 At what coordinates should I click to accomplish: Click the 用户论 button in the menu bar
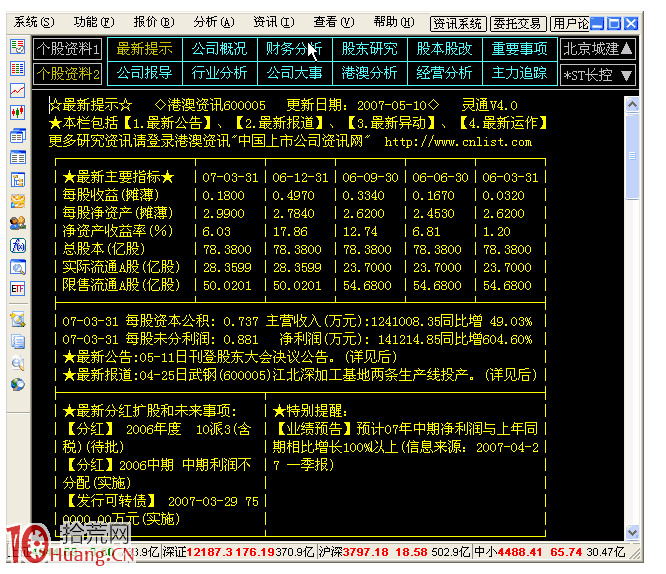tap(570, 24)
